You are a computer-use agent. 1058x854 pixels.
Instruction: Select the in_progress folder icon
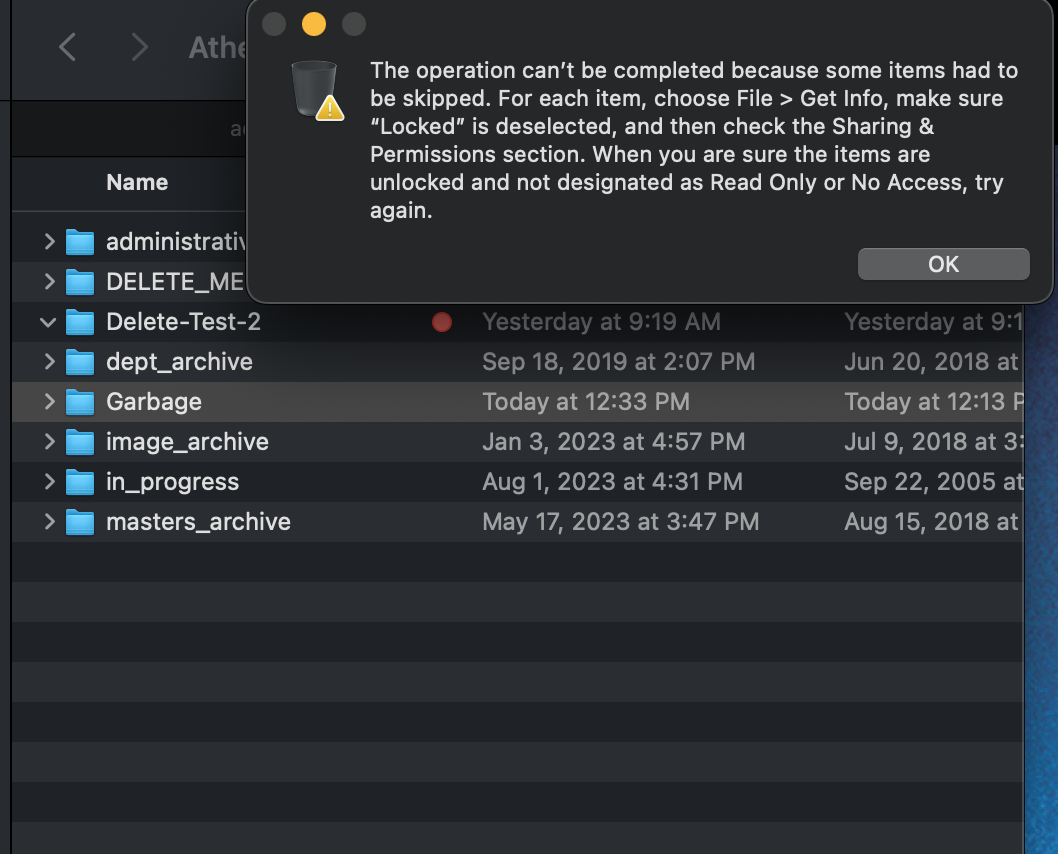(80, 482)
